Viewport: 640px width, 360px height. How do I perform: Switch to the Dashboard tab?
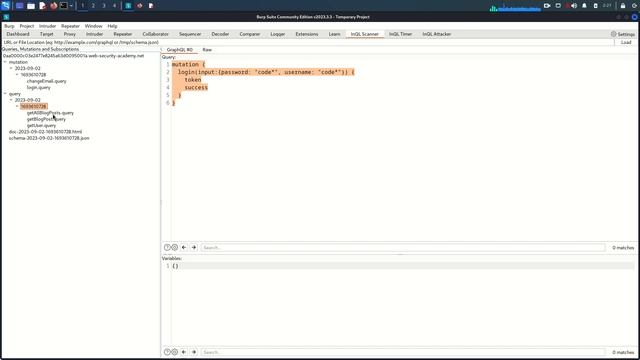pyautogui.click(x=18, y=34)
